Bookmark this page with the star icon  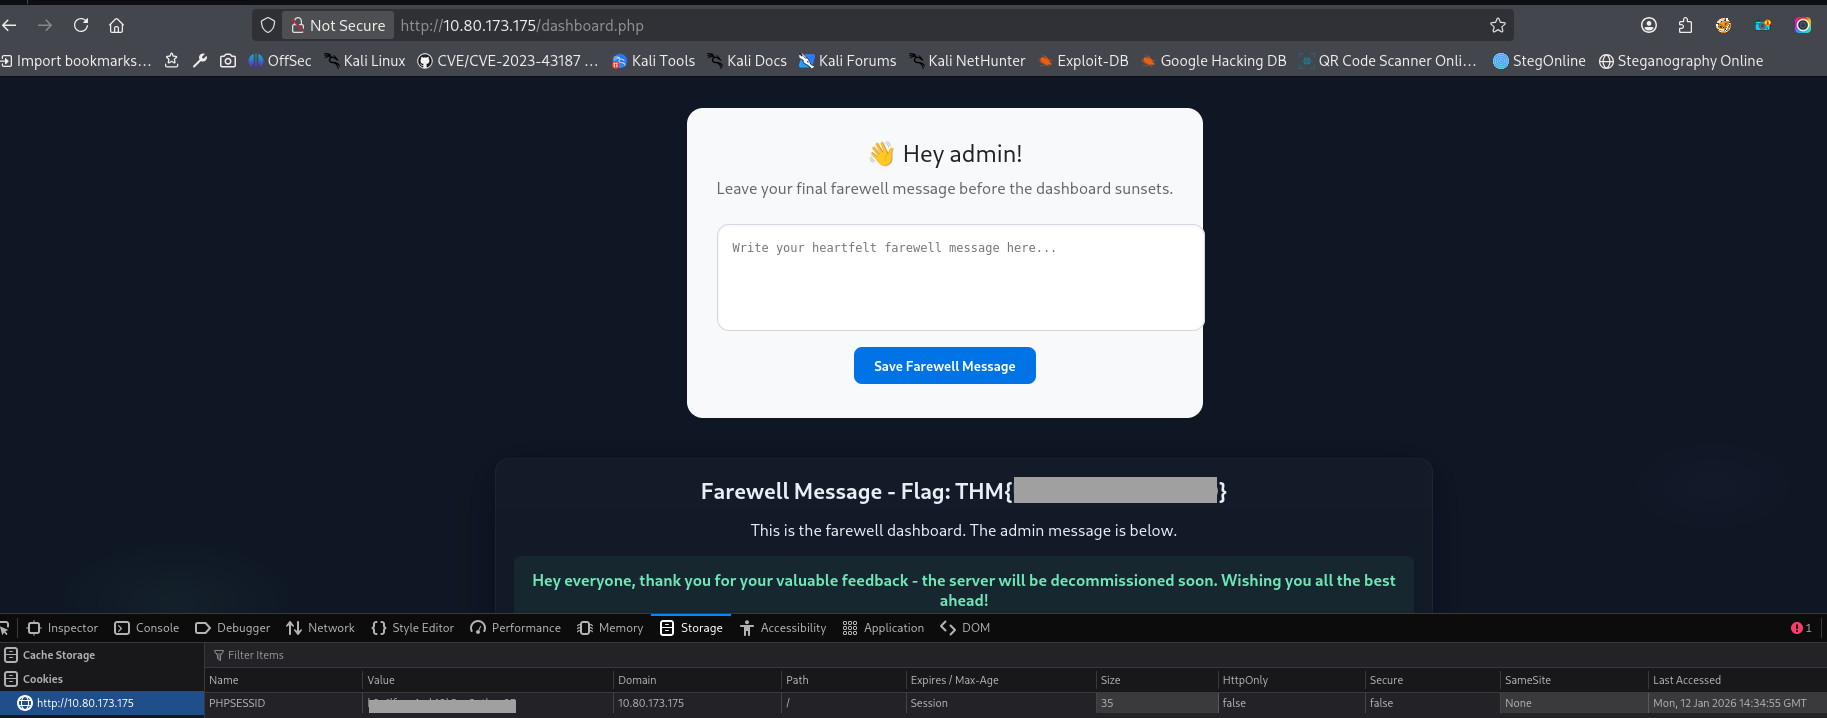[1497, 25]
